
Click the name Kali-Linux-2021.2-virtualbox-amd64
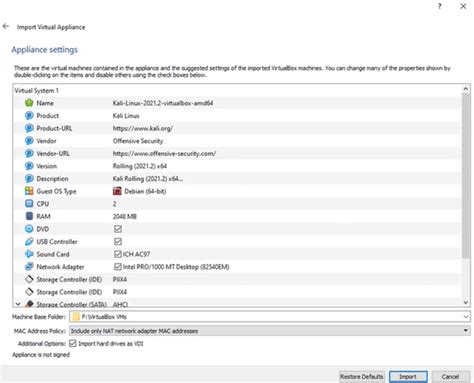(163, 103)
